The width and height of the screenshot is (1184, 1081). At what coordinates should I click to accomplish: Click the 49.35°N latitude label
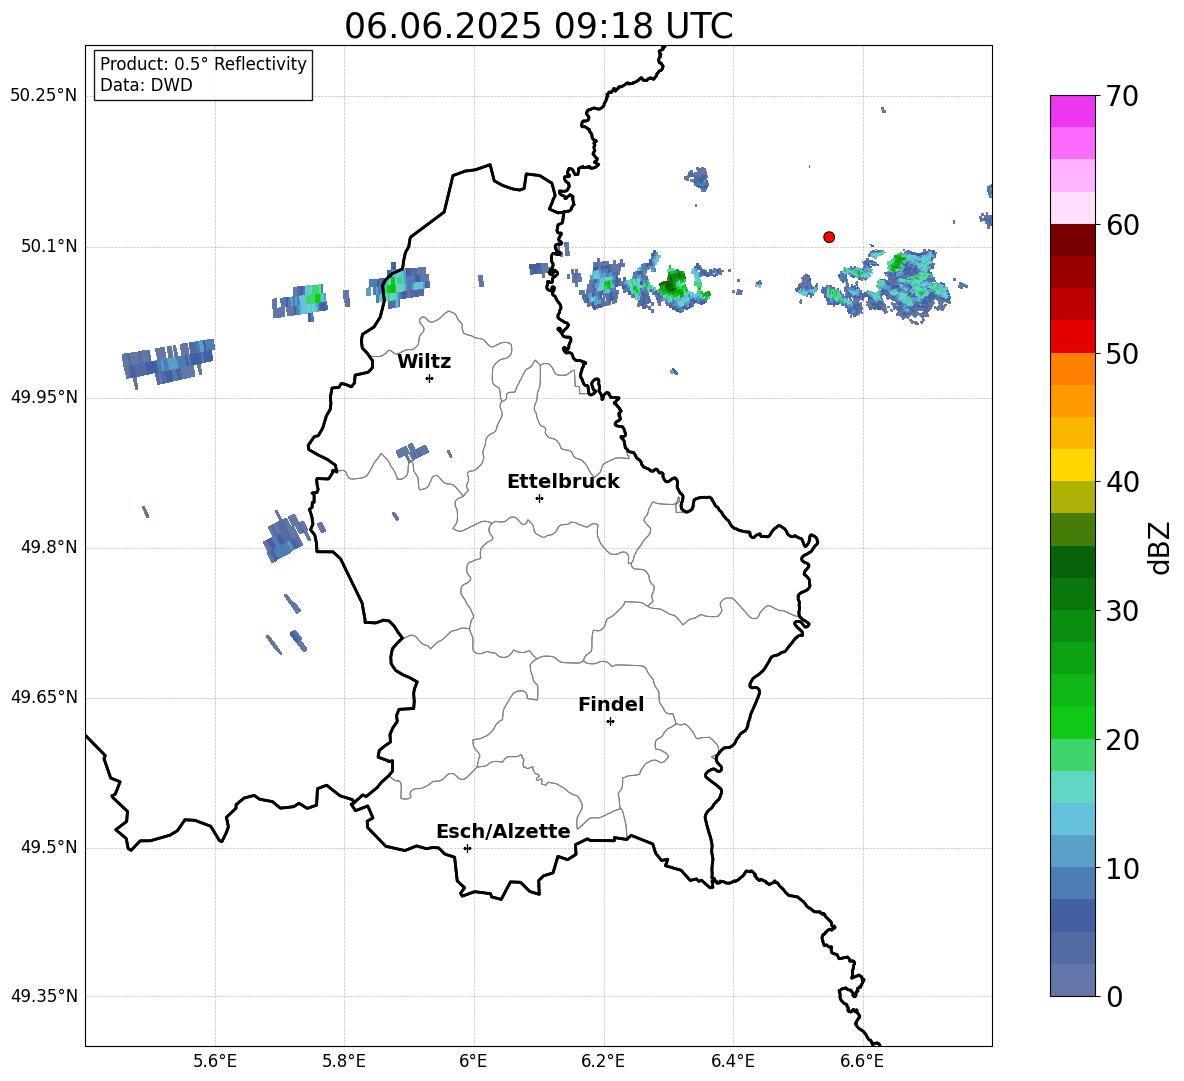coord(44,996)
